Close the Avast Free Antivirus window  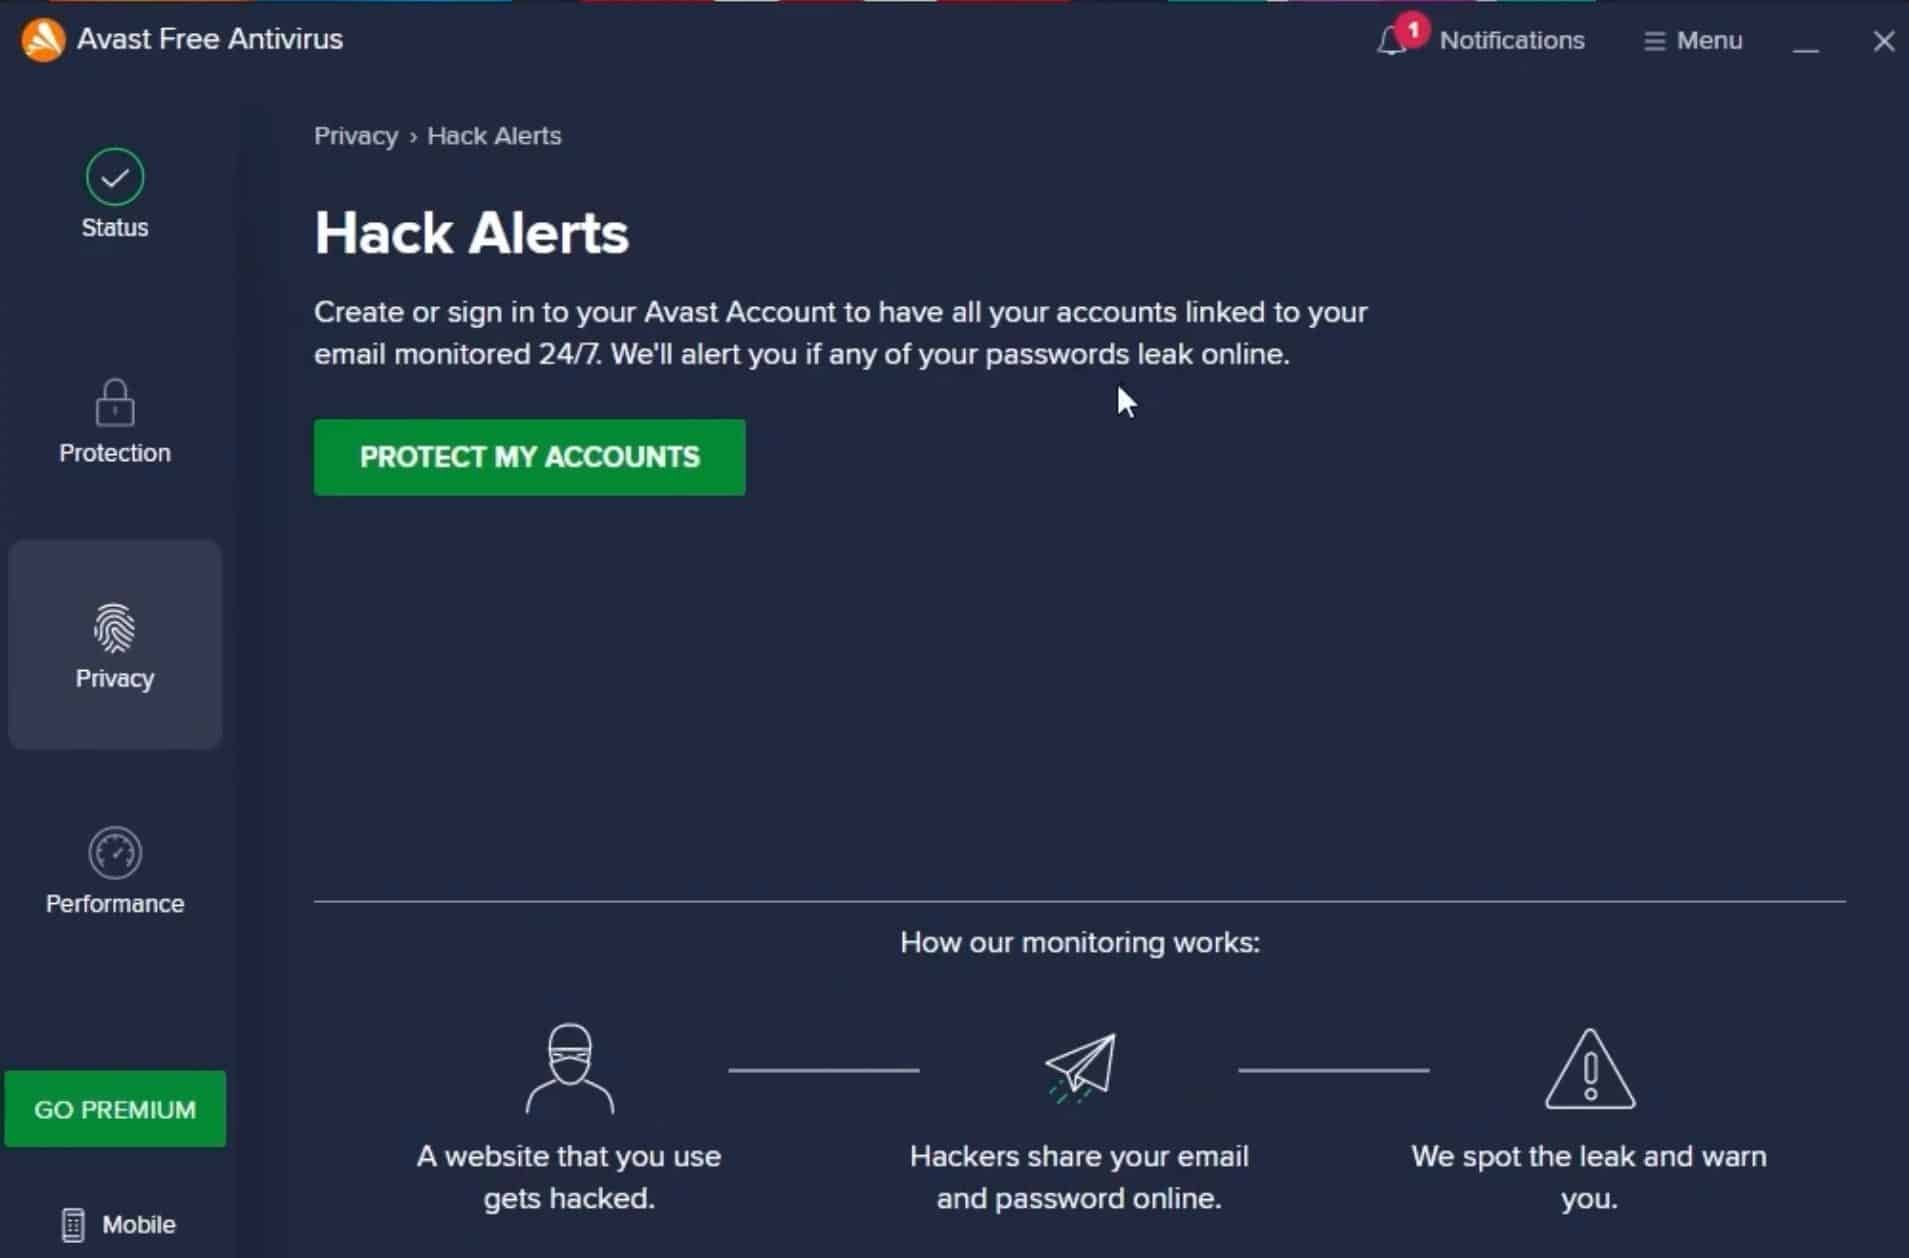click(x=1883, y=41)
